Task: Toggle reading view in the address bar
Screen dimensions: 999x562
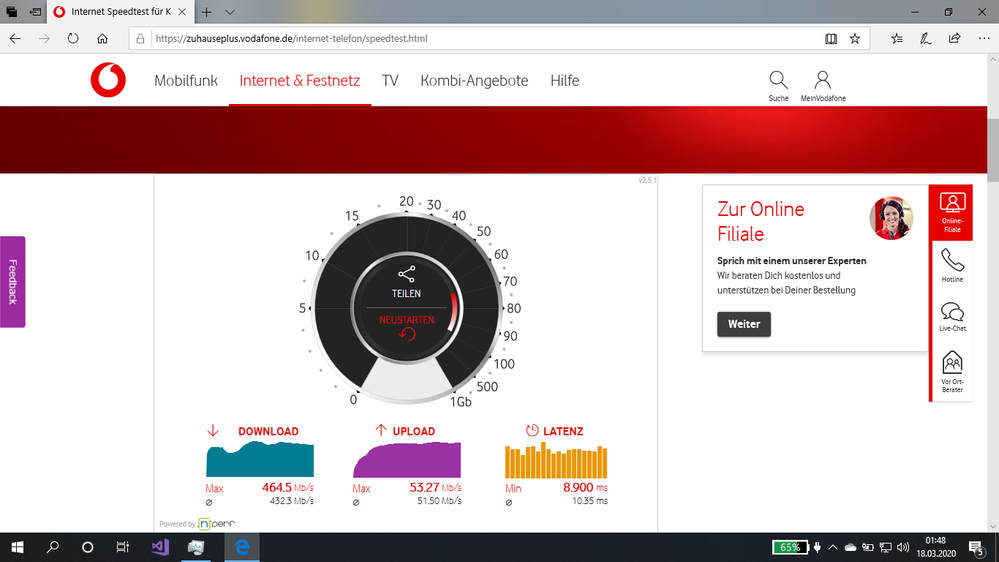Action: point(831,39)
